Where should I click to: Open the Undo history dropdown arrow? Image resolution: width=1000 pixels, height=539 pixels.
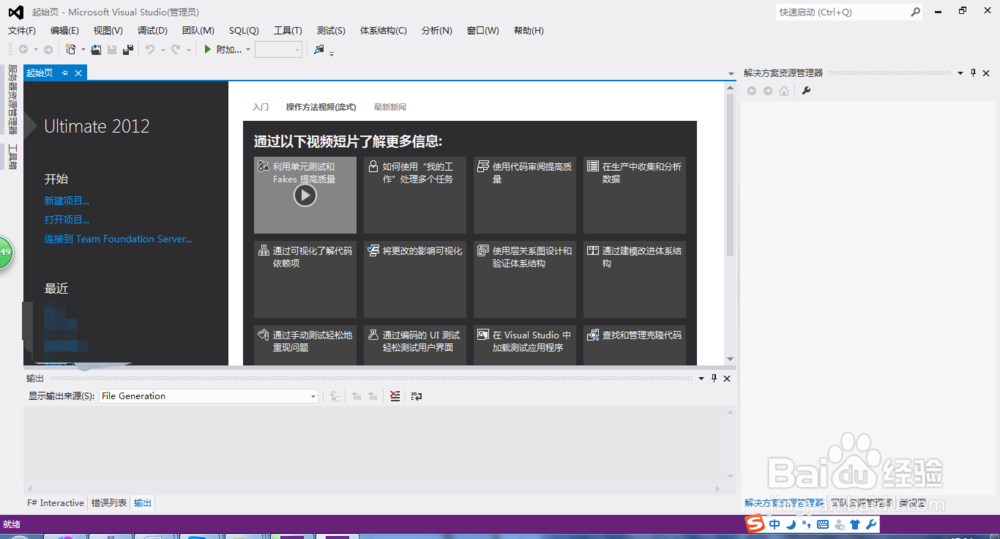163,50
